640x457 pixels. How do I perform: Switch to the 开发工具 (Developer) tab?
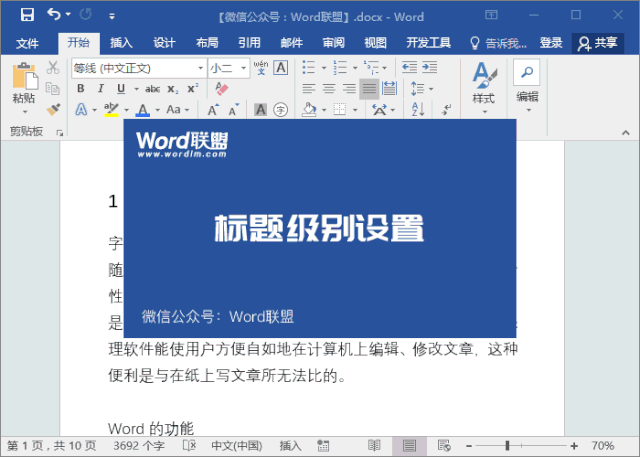pyautogui.click(x=429, y=43)
